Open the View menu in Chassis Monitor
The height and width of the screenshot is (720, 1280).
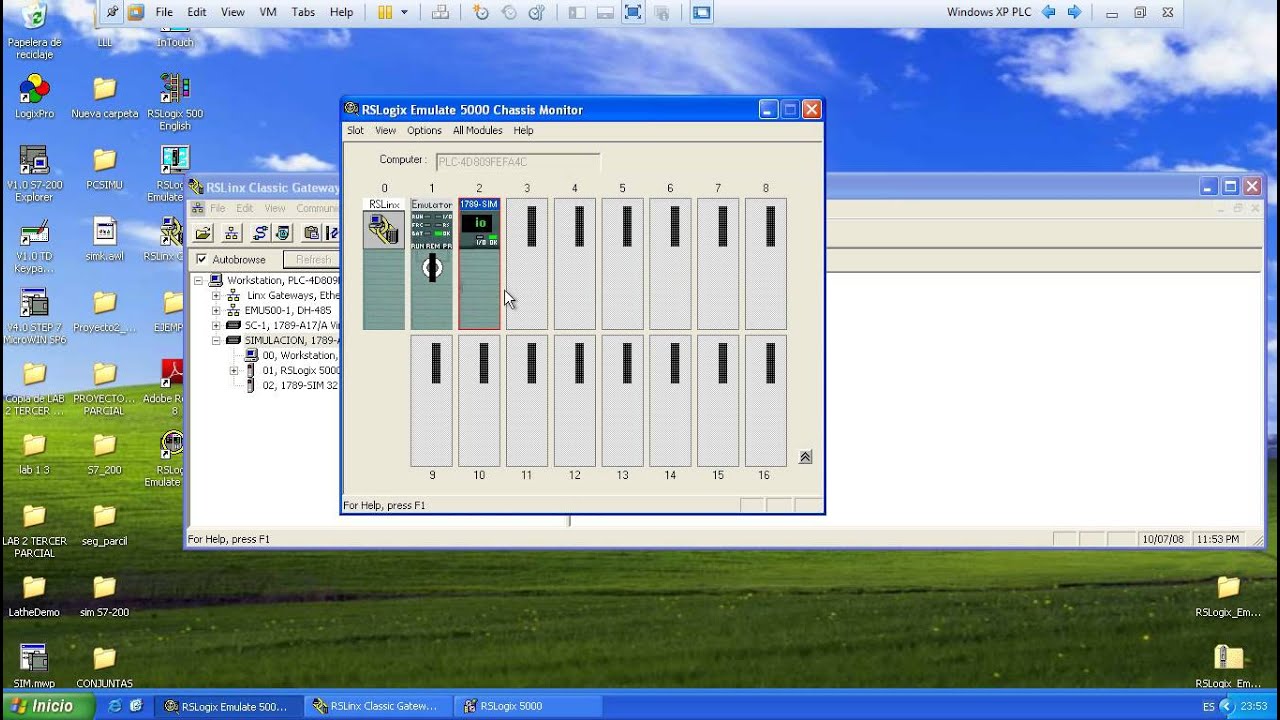385,130
